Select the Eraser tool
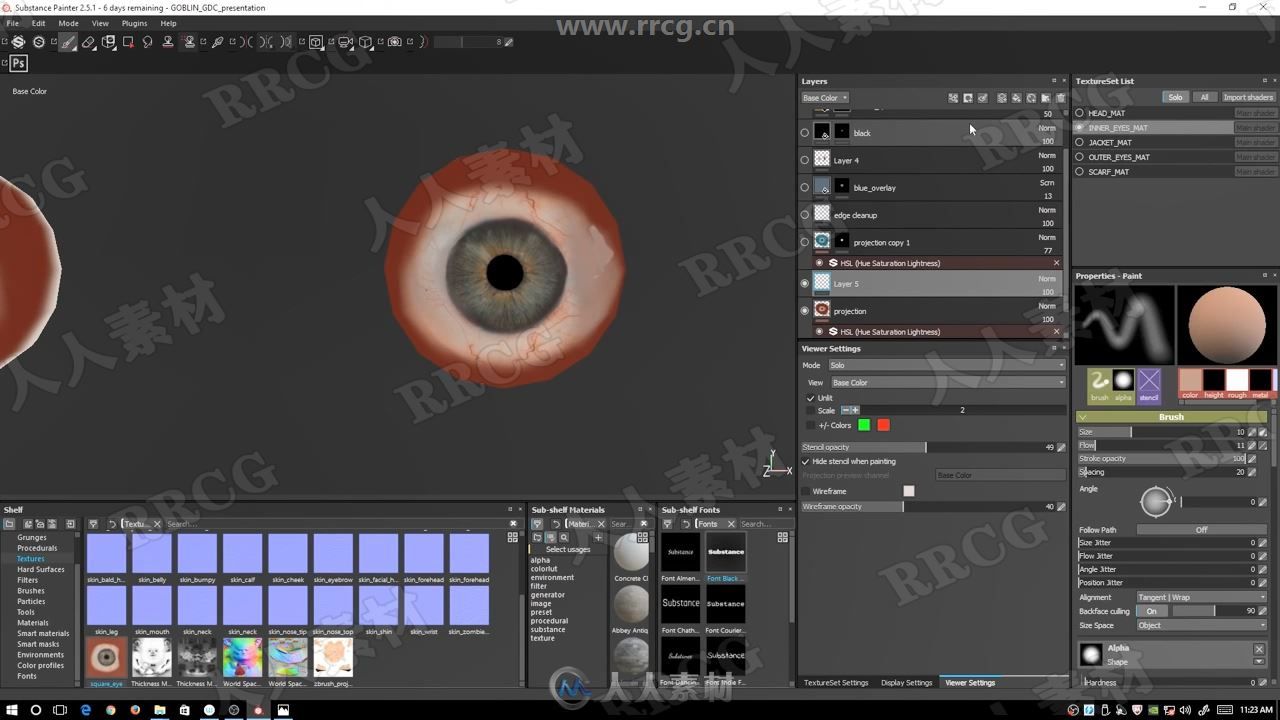Image resolution: width=1280 pixels, height=720 pixels. (x=88, y=42)
